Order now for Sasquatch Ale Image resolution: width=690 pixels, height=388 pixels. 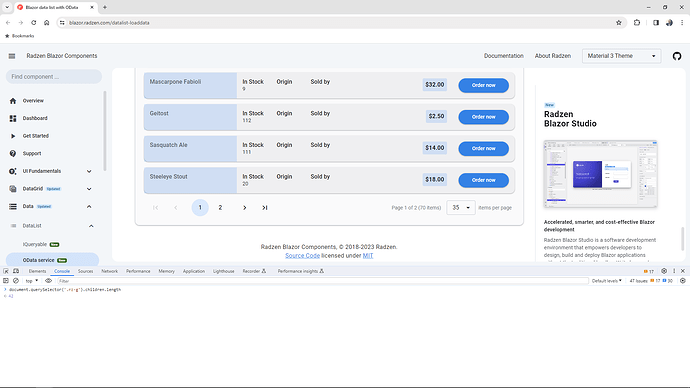point(484,149)
